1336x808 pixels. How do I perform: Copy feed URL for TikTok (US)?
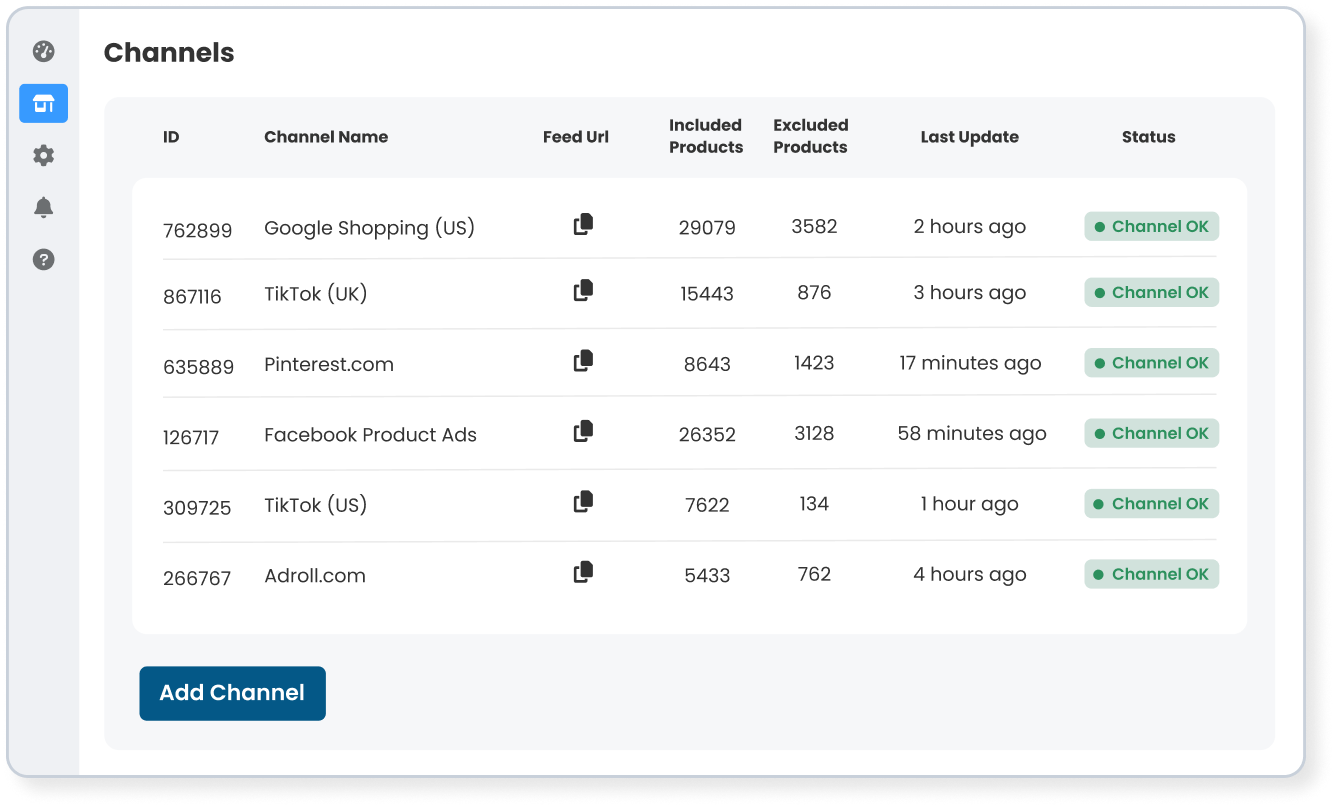[583, 502]
